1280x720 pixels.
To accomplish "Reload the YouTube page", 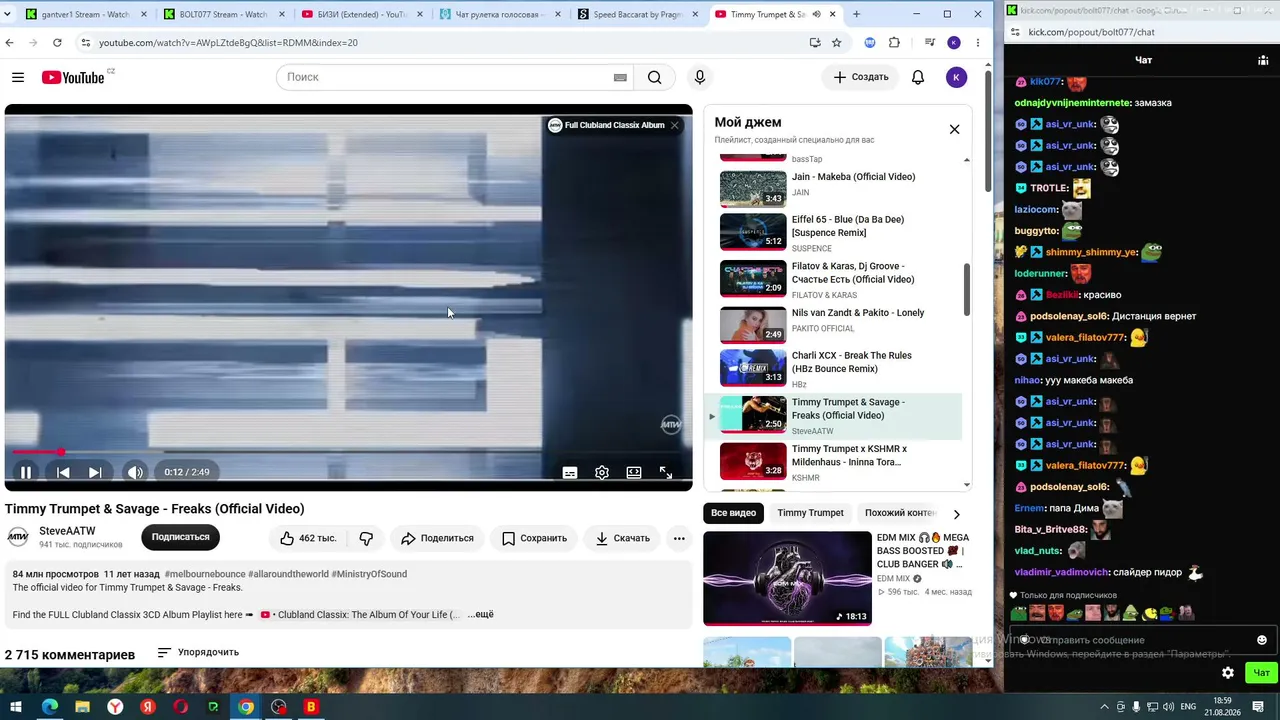I will pos(57,43).
